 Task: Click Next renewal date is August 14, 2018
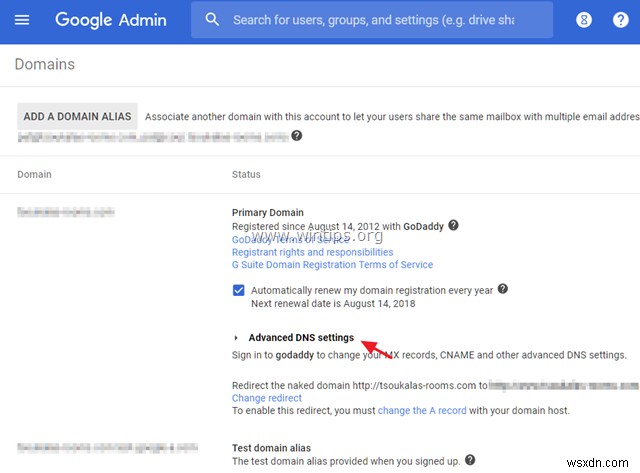coord(333,304)
